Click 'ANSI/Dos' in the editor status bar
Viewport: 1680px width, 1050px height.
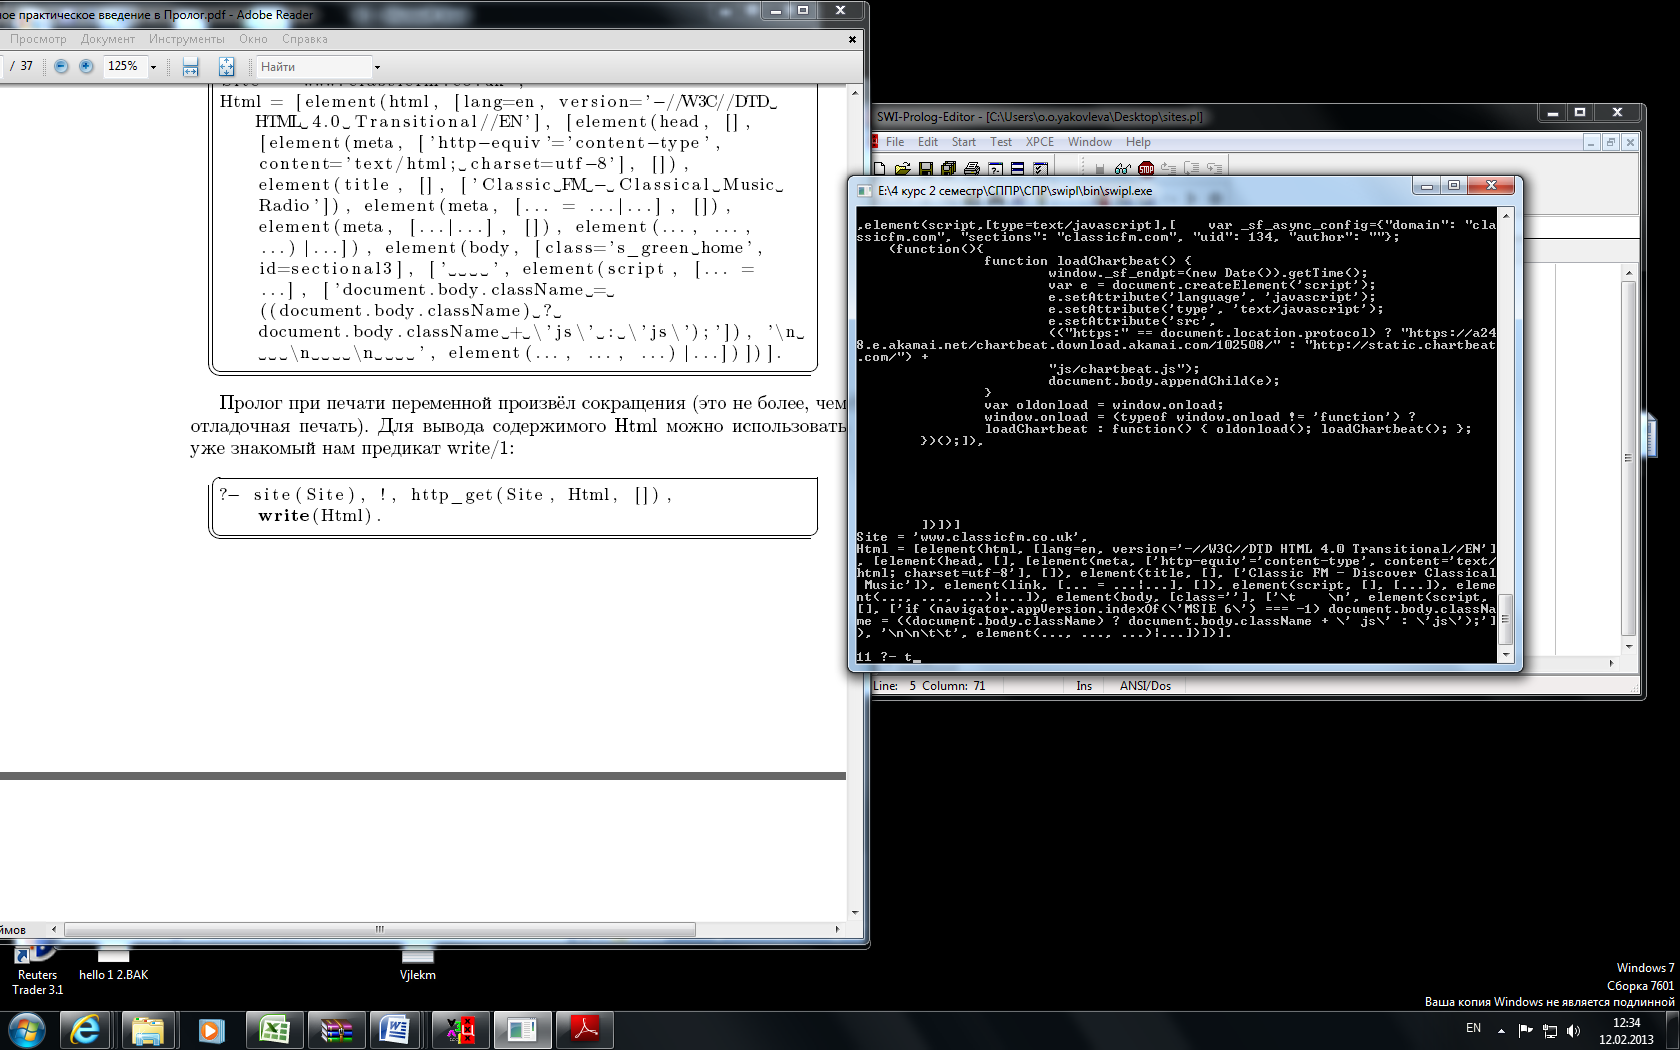click(1145, 686)
